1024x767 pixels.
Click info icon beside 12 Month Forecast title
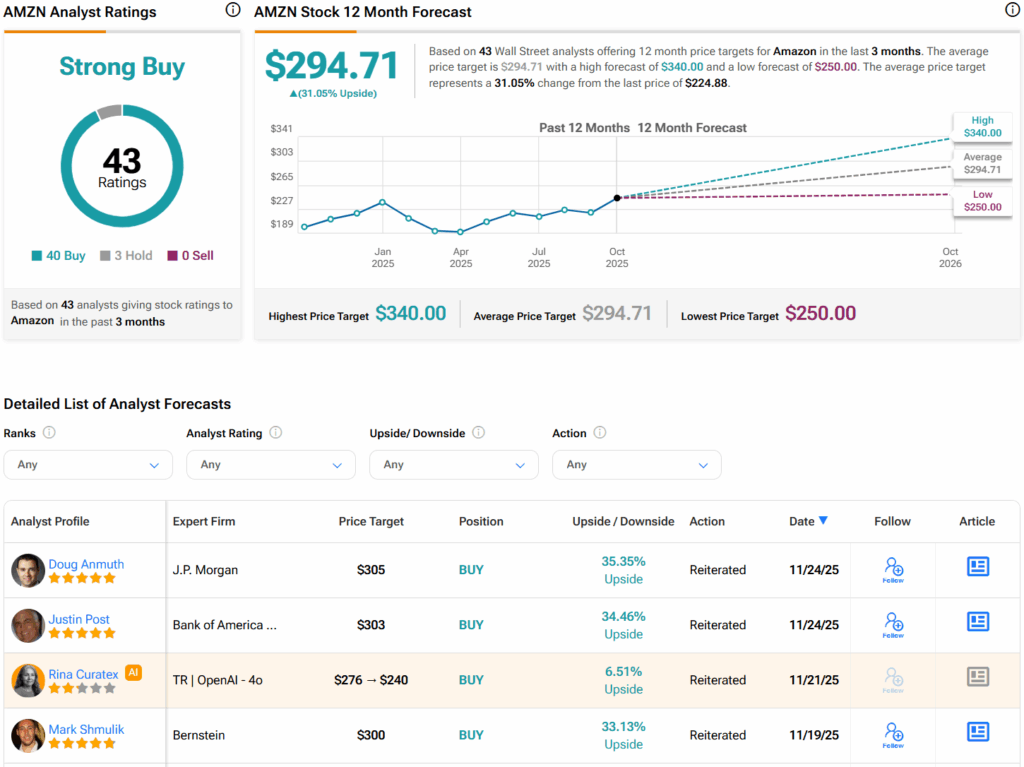click(x=1012, y=10)
